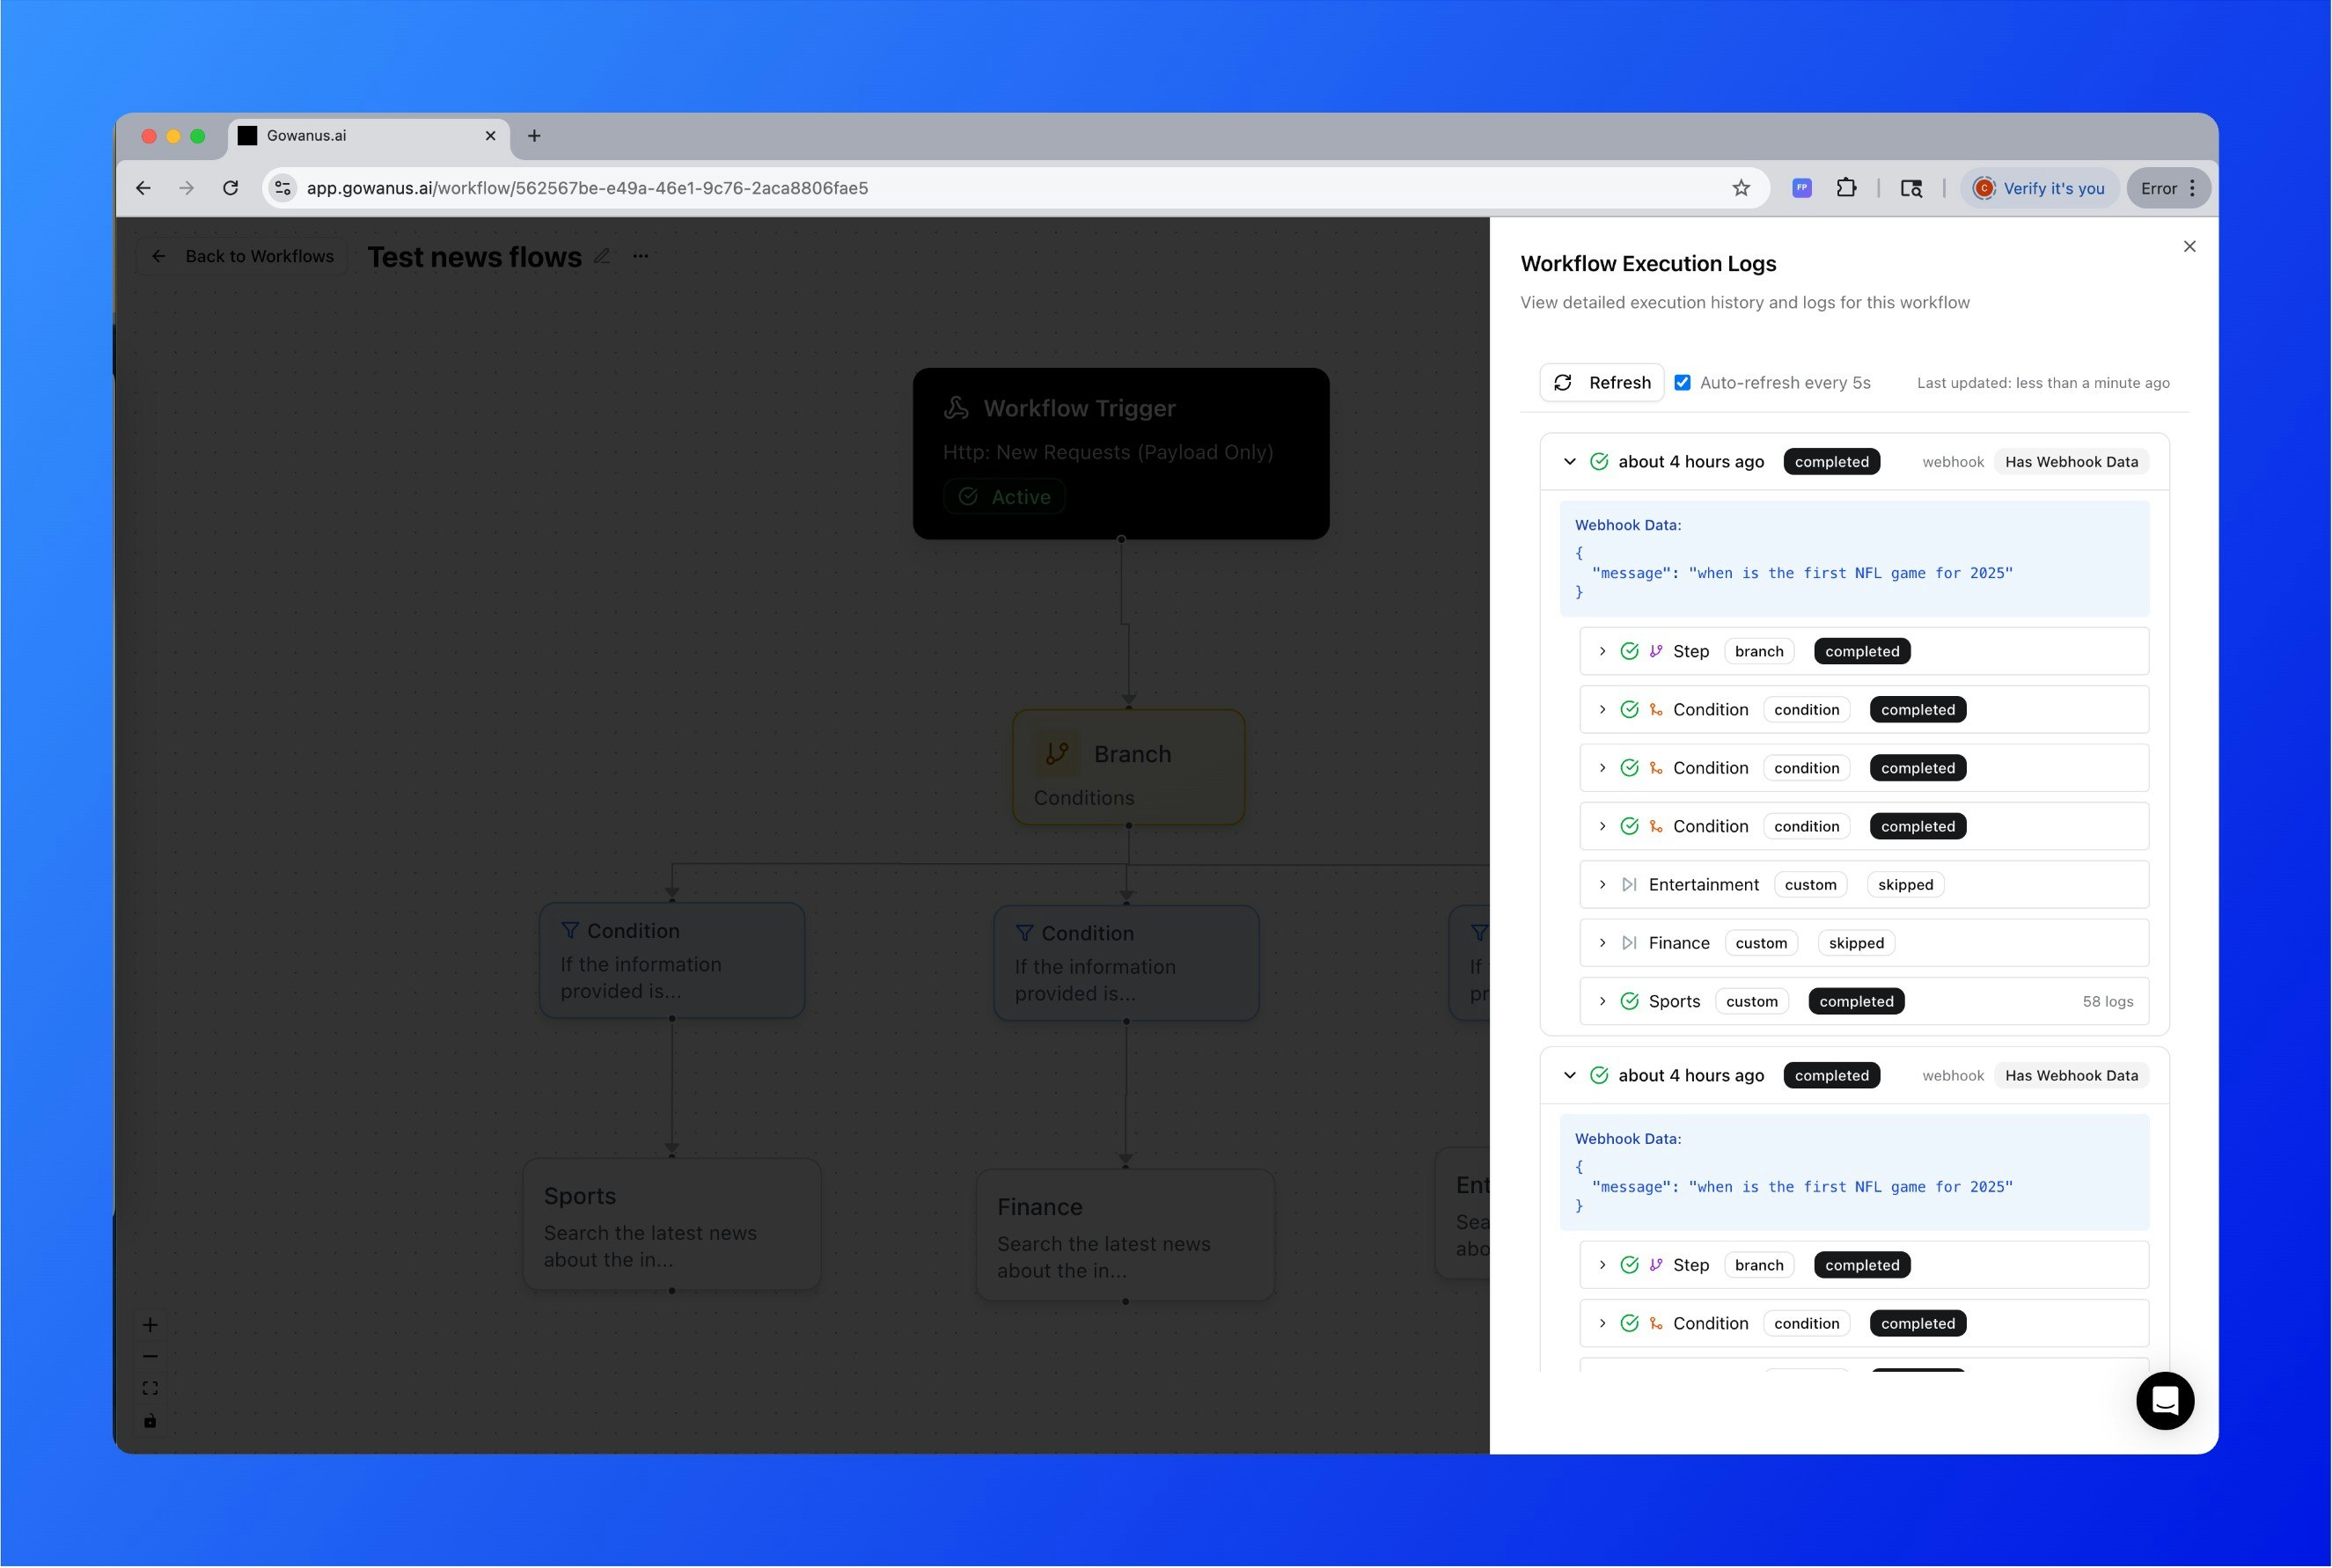Select the Finance node on the canvas
The width and height of the screenshot is (2332, 1568).
pos(1125,1236)
